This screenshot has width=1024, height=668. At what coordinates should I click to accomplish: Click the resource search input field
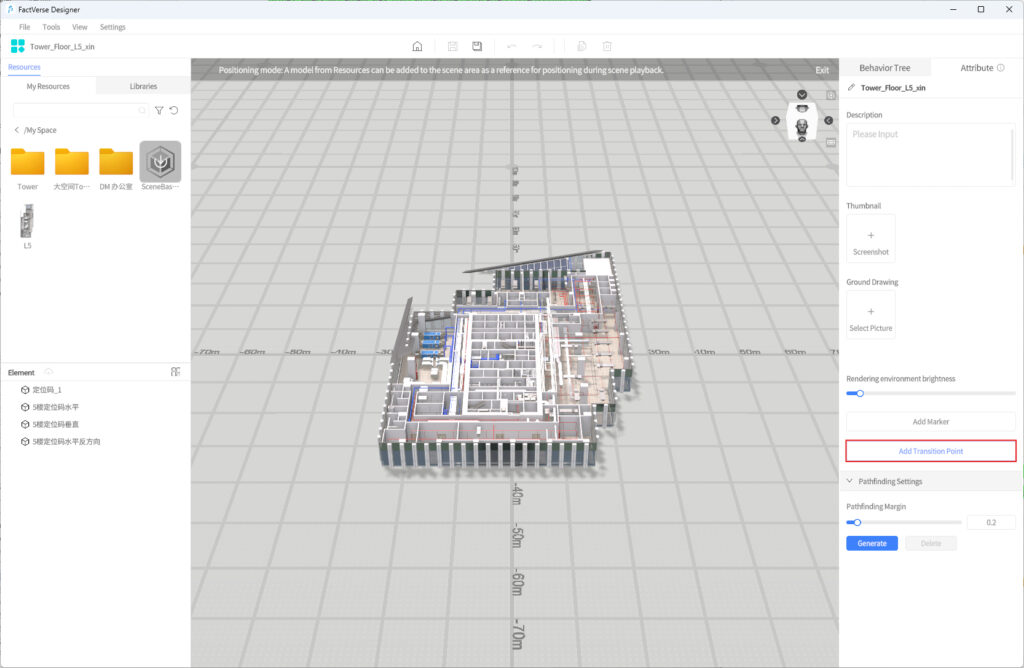pos(80,110)
